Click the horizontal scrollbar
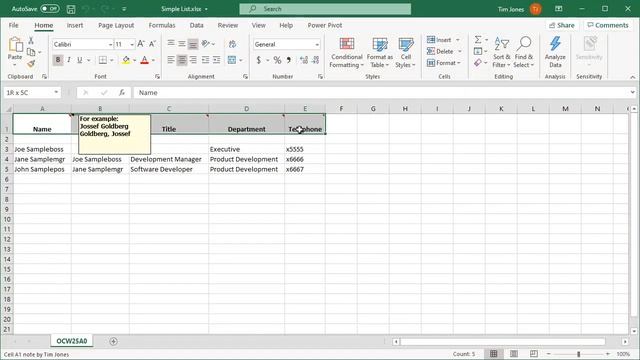Screen dimensions: 640x360 502,342
